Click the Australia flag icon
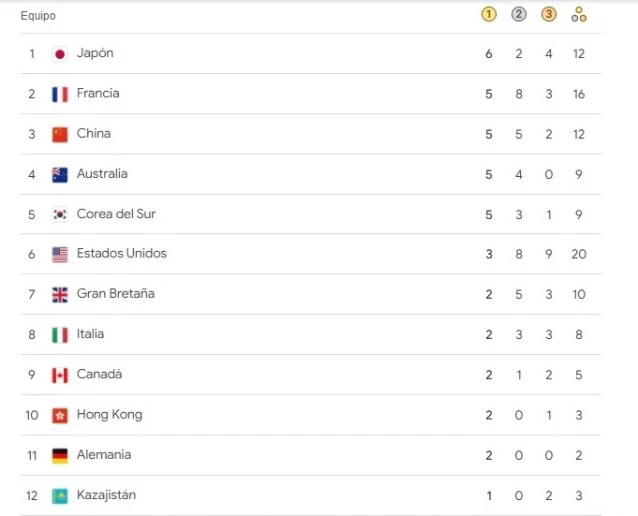The image size is (638, 516). pyautogui.click(x=60, y=174)
